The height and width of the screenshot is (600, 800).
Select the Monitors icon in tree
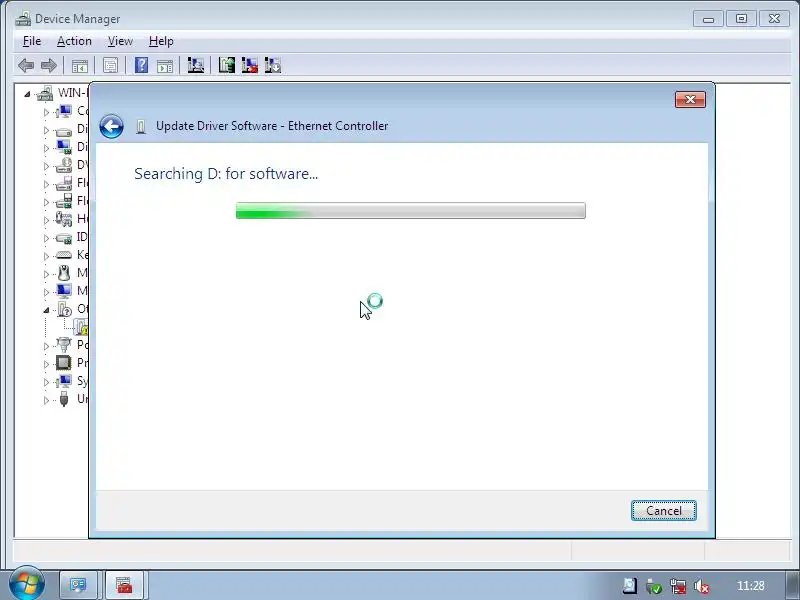tap(64, 291)
